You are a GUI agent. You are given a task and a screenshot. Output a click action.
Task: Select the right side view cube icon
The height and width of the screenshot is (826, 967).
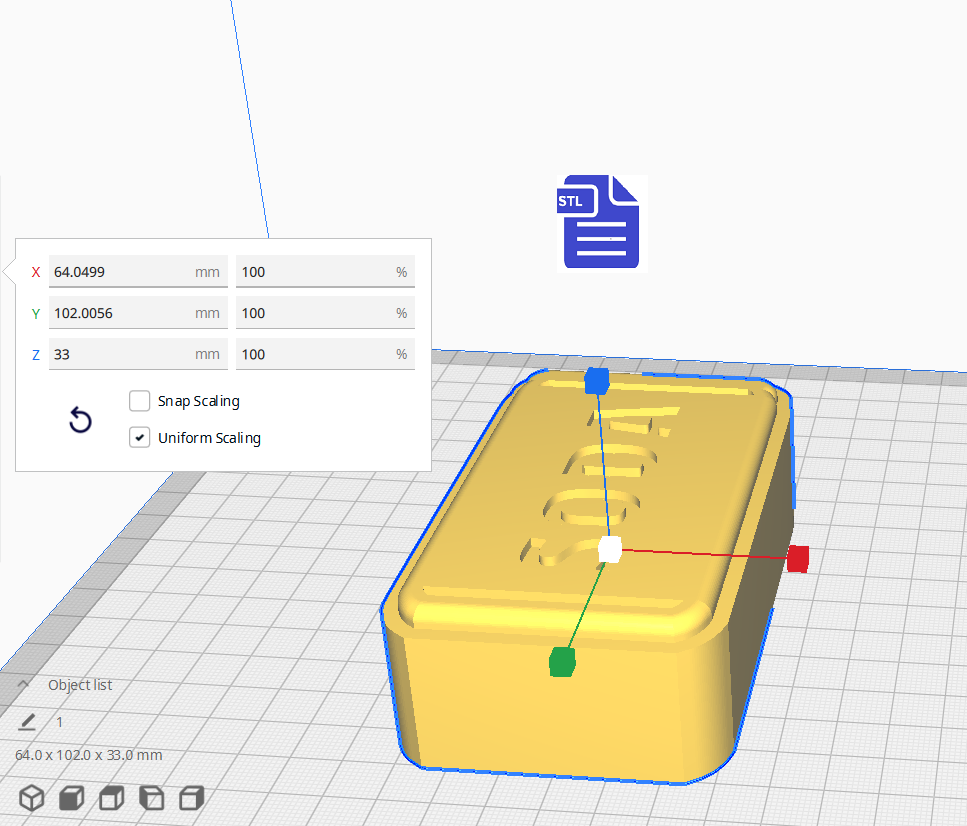coord(191,798)
